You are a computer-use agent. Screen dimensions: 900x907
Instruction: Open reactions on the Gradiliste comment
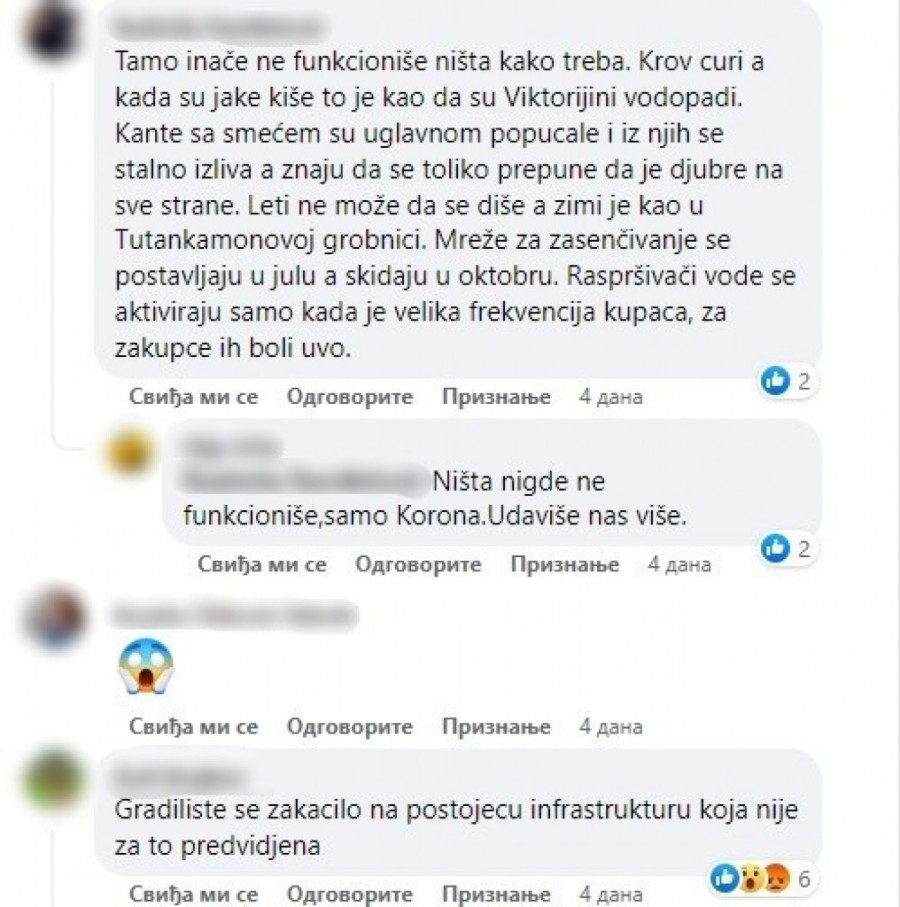761,879
